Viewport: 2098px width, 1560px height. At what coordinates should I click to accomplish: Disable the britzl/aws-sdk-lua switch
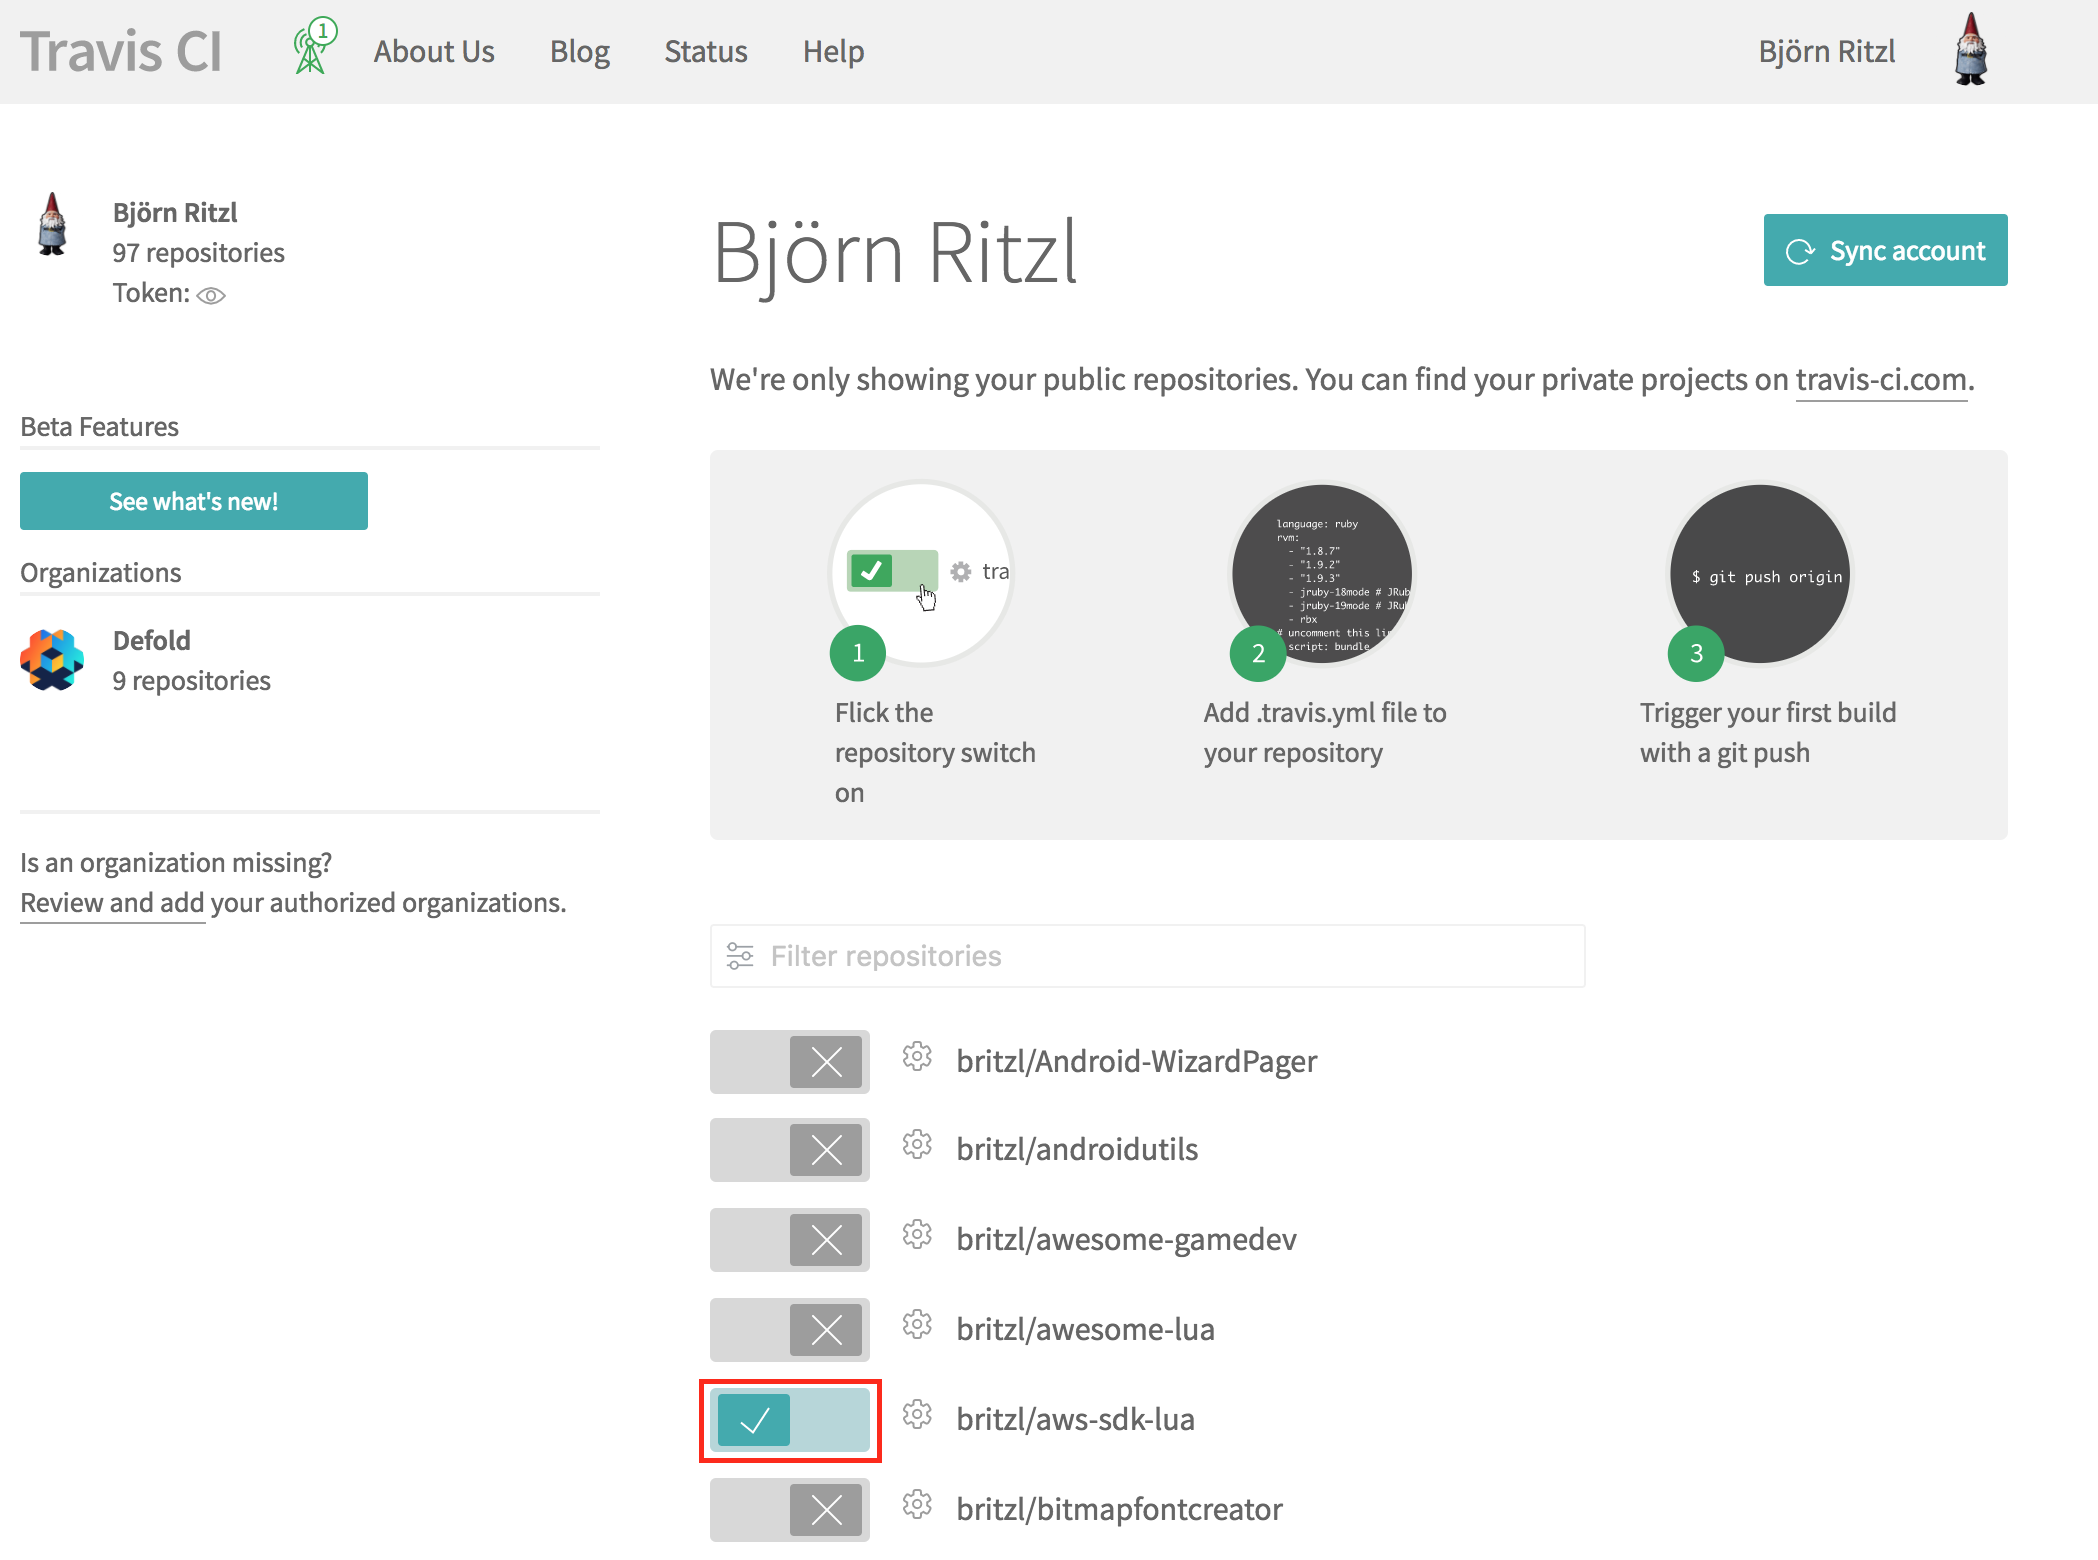click(x=790, y=1421)
